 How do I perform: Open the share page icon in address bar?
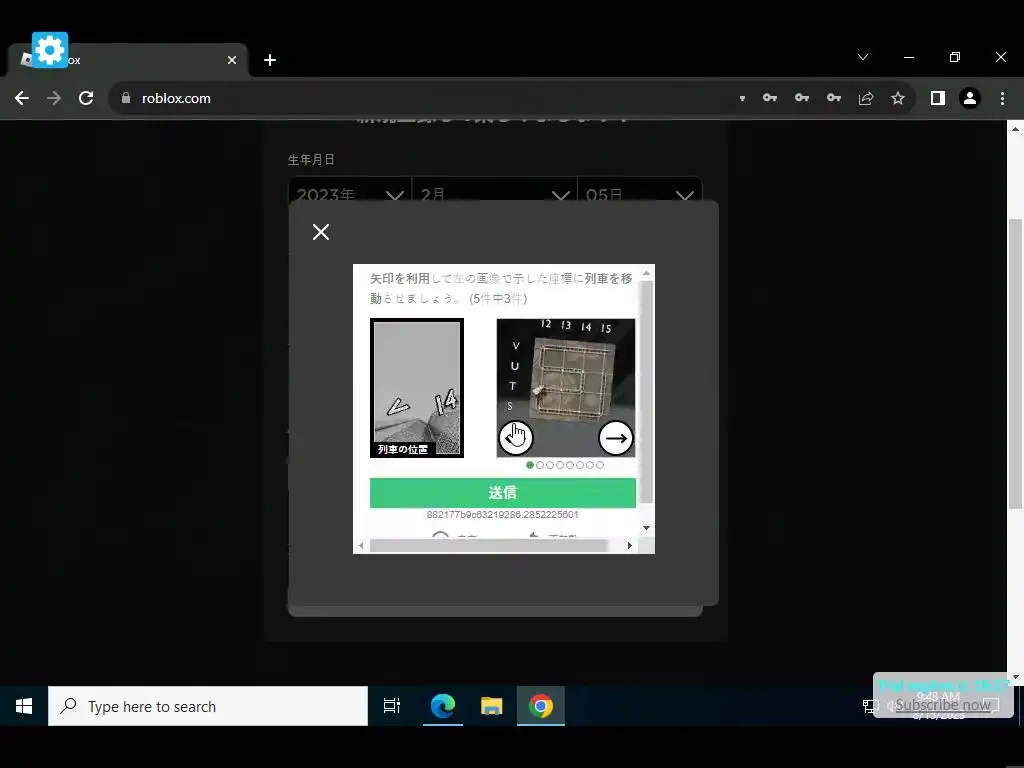pyautogui.click(x=866, y=98)
